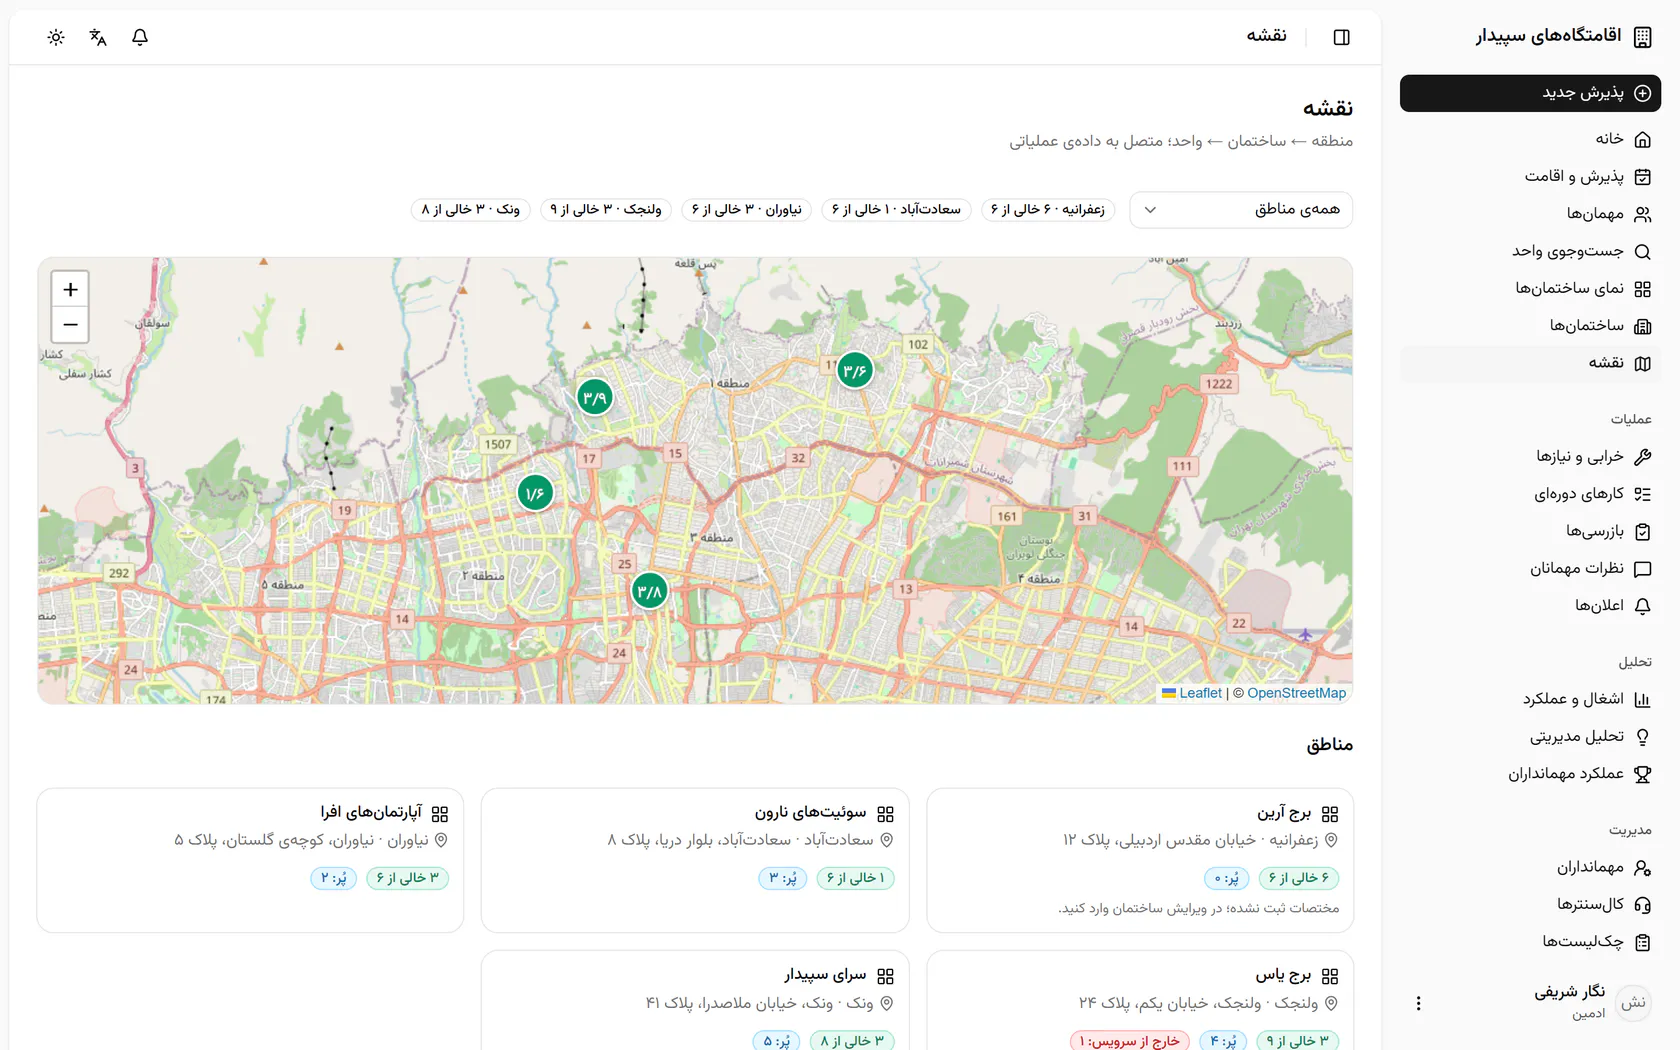Click the اعلان‌ها bell icon in the sidebar

1642,606
